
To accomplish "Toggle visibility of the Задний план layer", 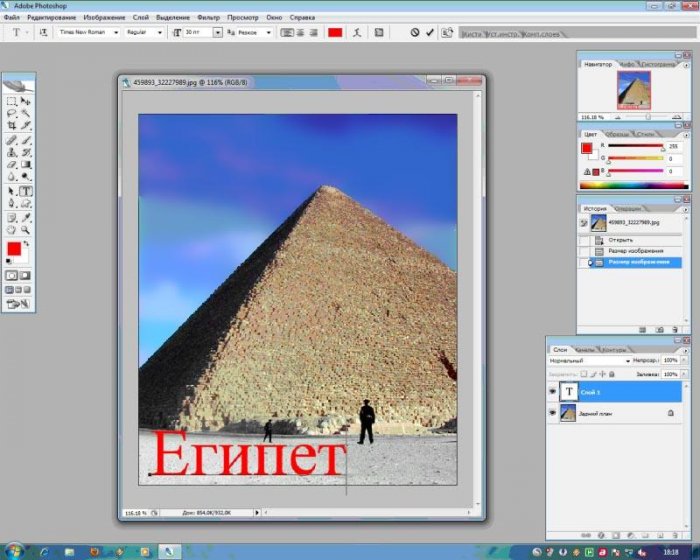I will [553, 412].
